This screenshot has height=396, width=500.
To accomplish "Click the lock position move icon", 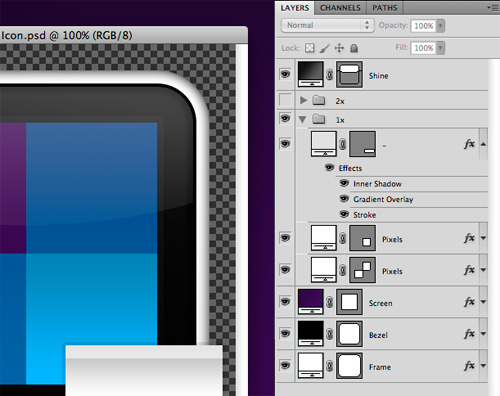I will click(x=339, y=48).
